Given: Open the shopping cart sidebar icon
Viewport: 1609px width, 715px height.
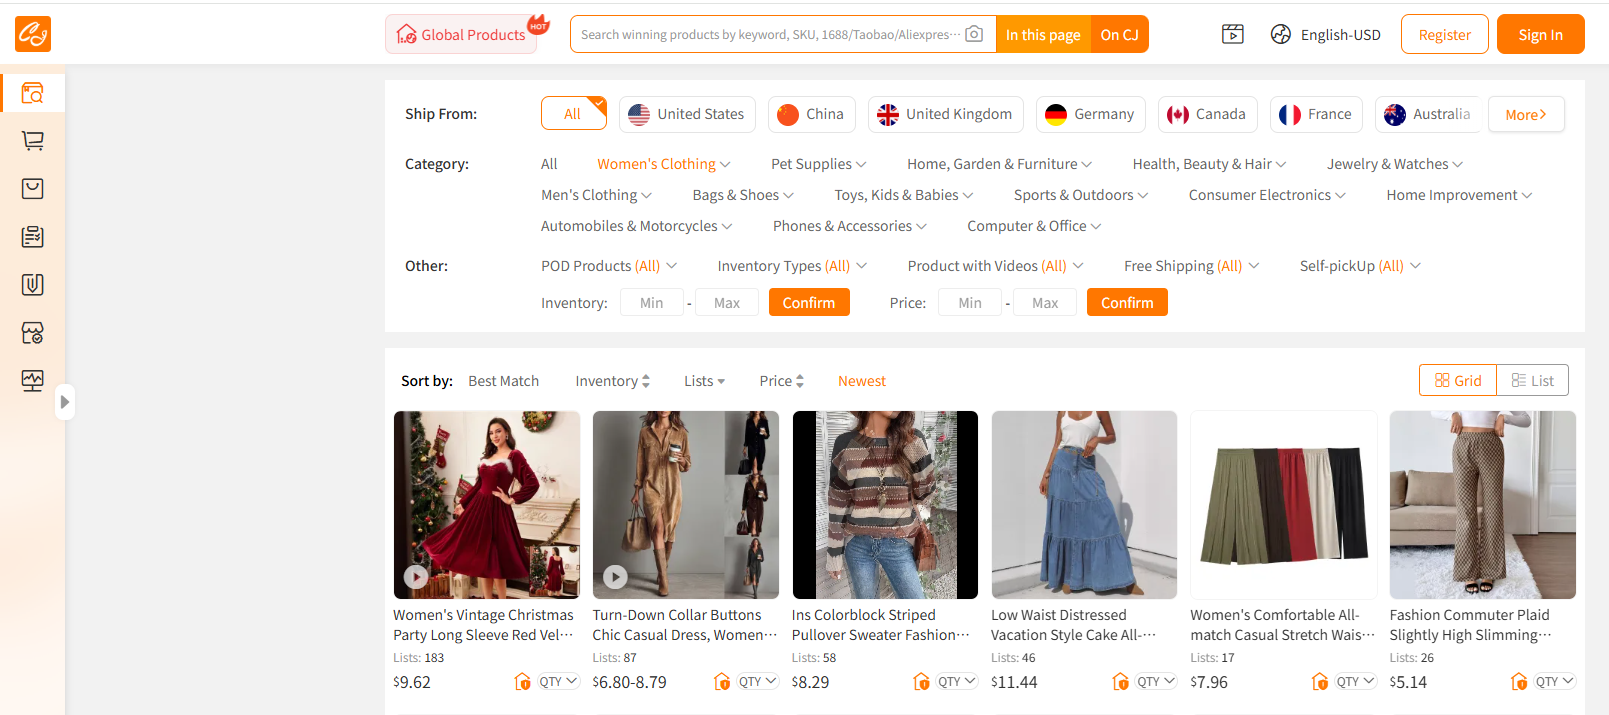Looking at the screenshot, I should 33,141.
